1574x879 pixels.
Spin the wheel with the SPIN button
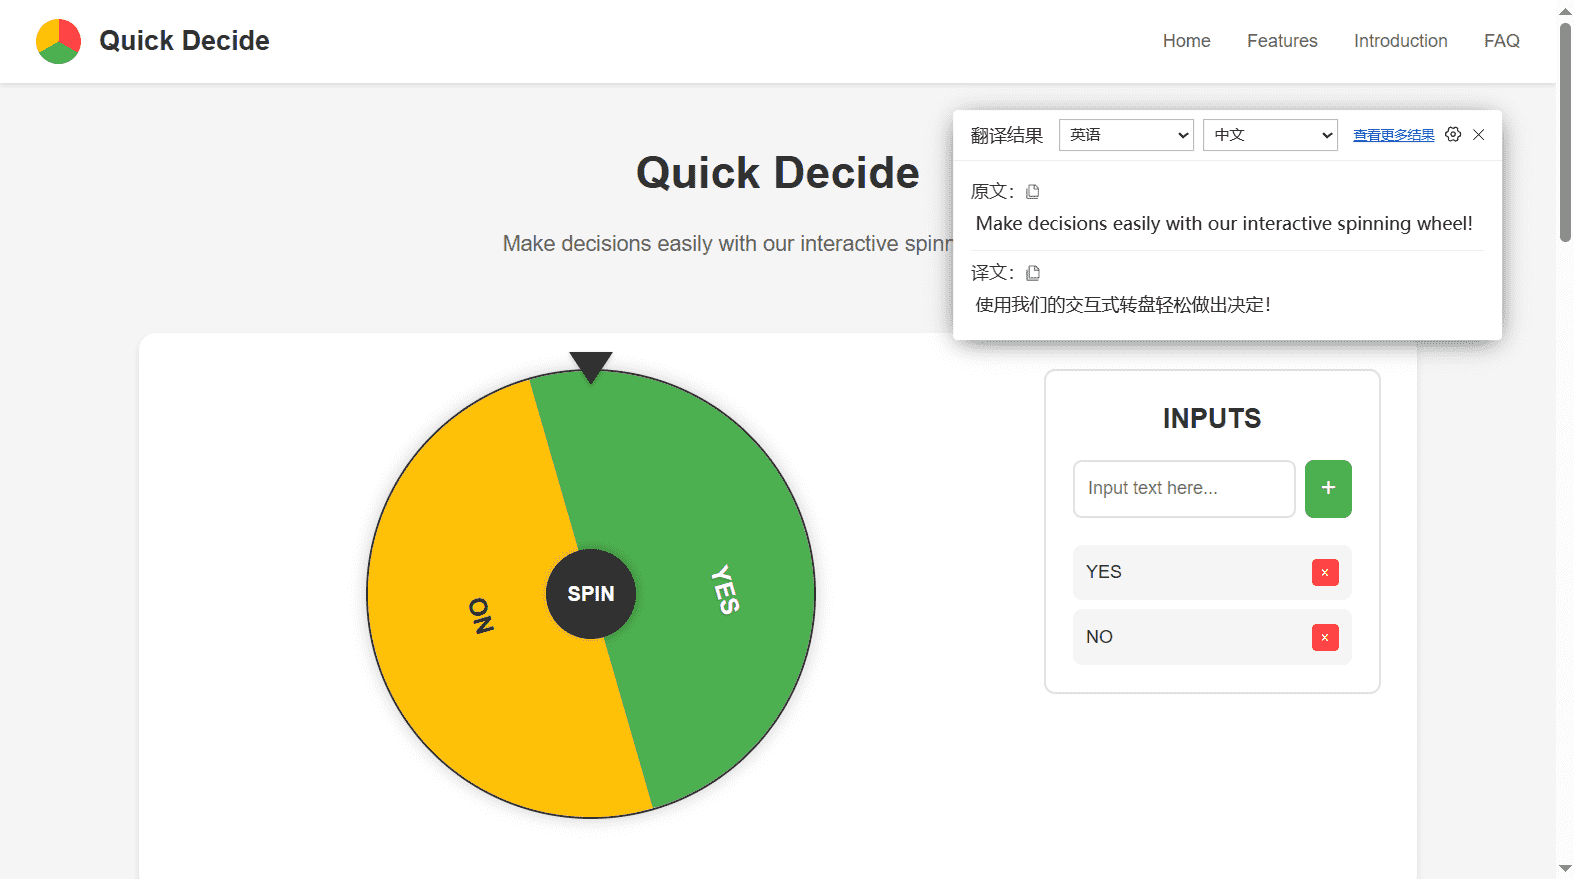(591, 594)
